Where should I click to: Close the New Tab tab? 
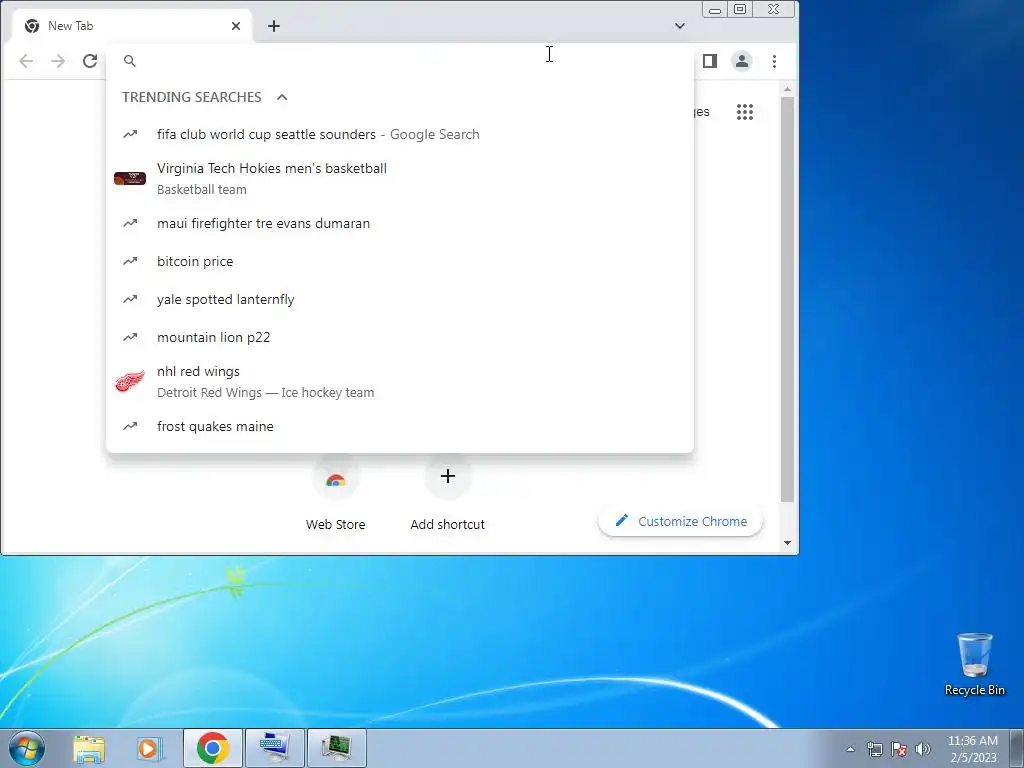pos(236,26)
